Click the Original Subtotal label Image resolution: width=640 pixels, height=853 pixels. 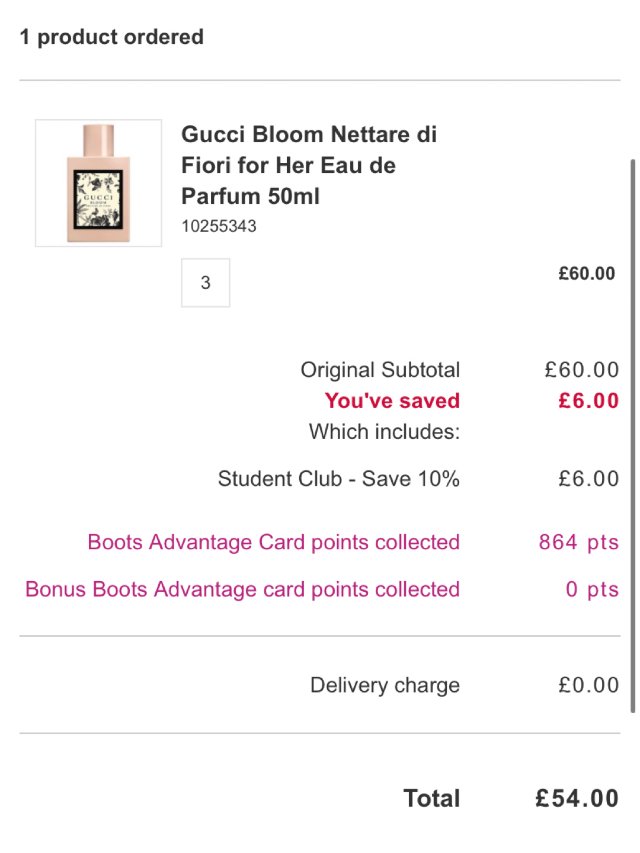point(380,370)
